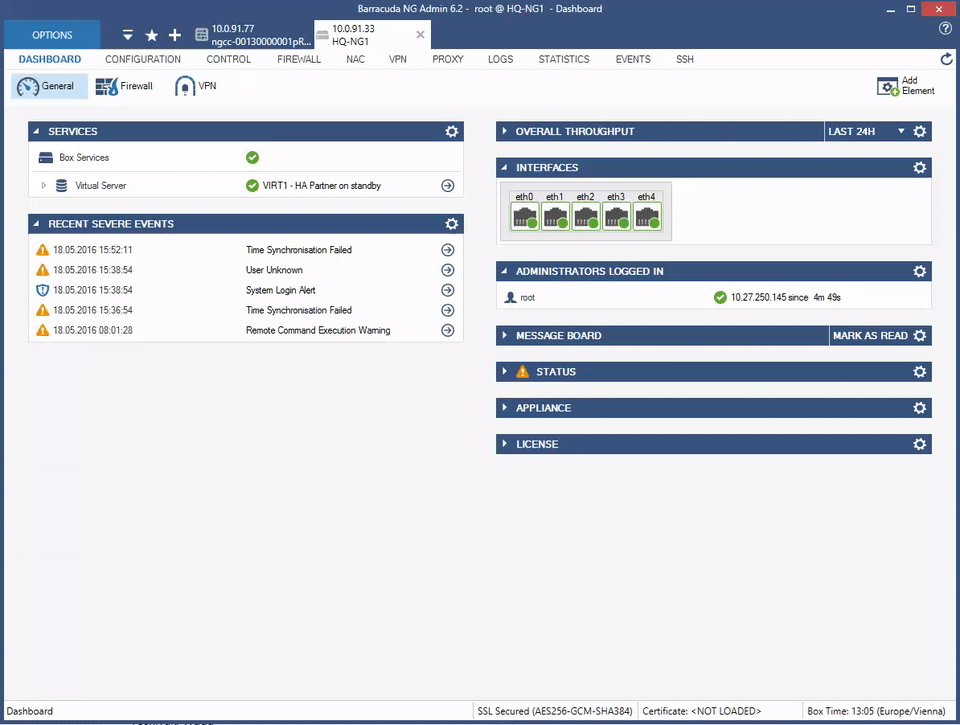Click the Certificate NOT LOADED status entry
Screen dimensions: 960x725
[702, 711]
